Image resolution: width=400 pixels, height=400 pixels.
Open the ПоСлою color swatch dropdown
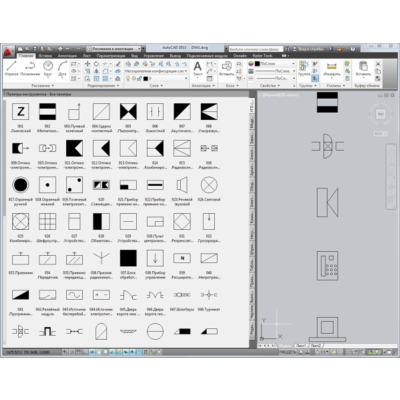click(x=275, y=64)
